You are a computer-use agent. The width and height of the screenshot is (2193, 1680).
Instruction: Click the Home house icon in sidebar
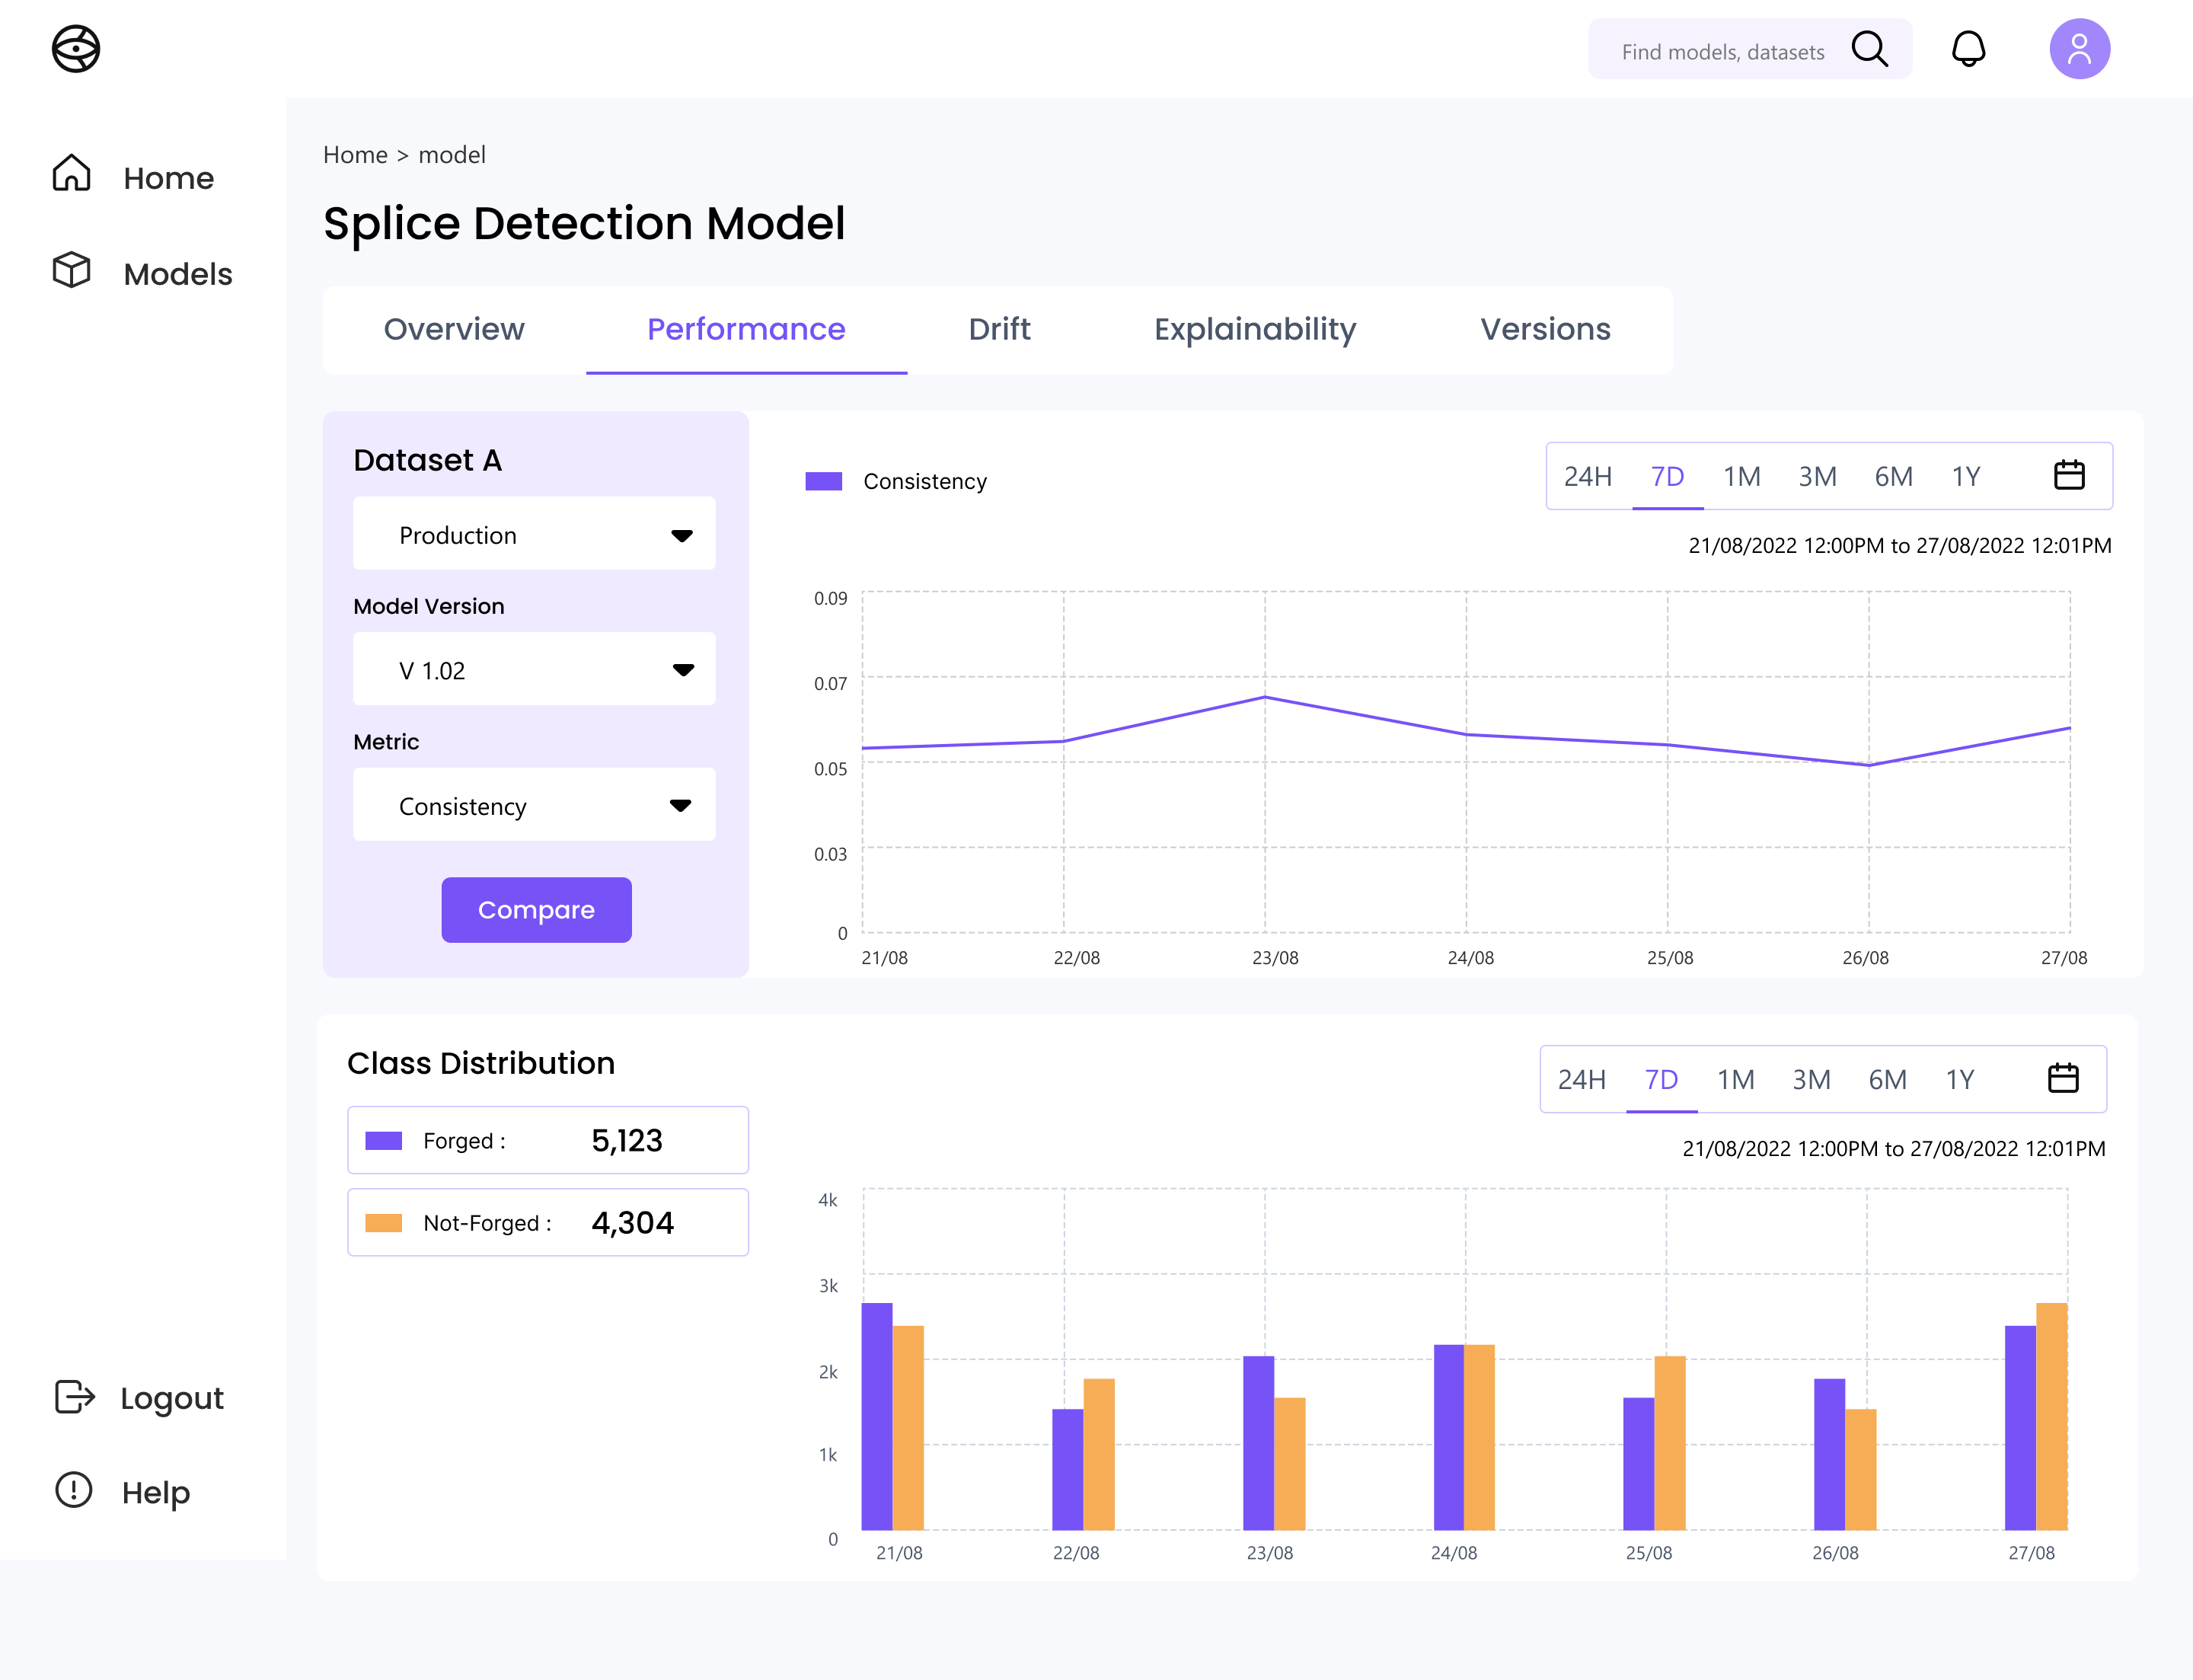tap(72, 174)
